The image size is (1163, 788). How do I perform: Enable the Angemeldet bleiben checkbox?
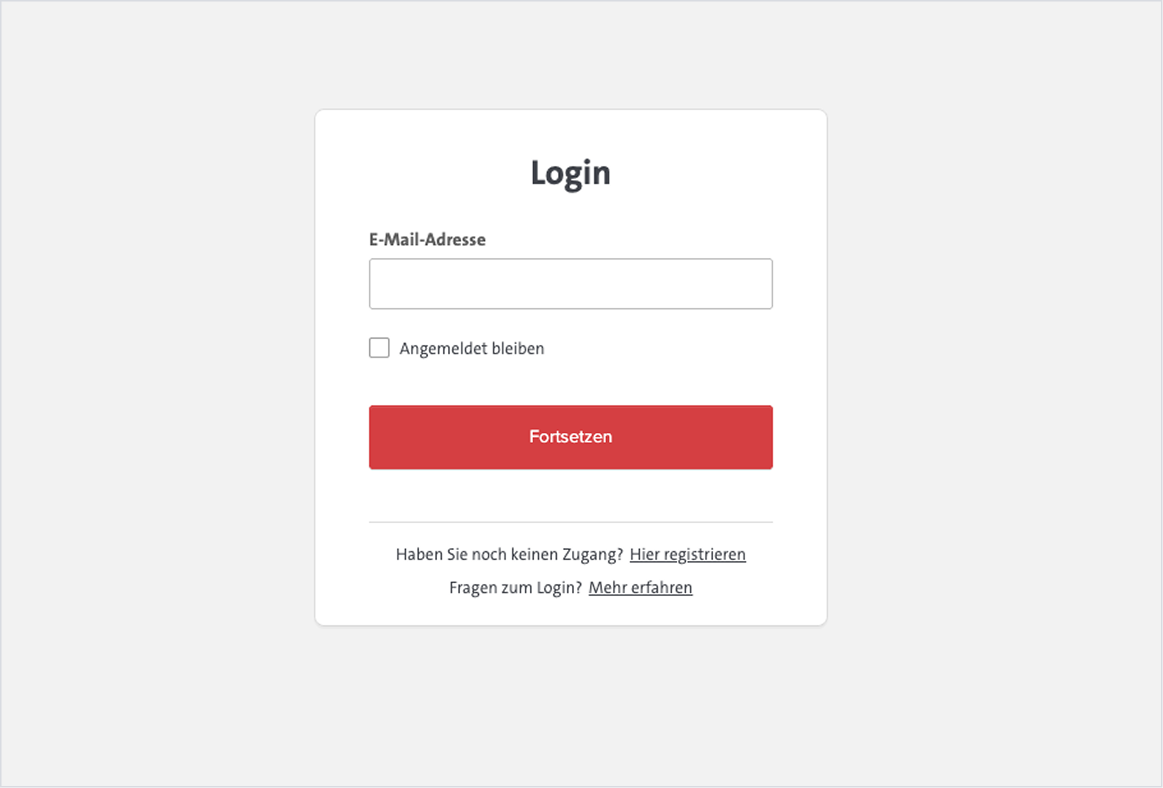[x=379, y=348]
